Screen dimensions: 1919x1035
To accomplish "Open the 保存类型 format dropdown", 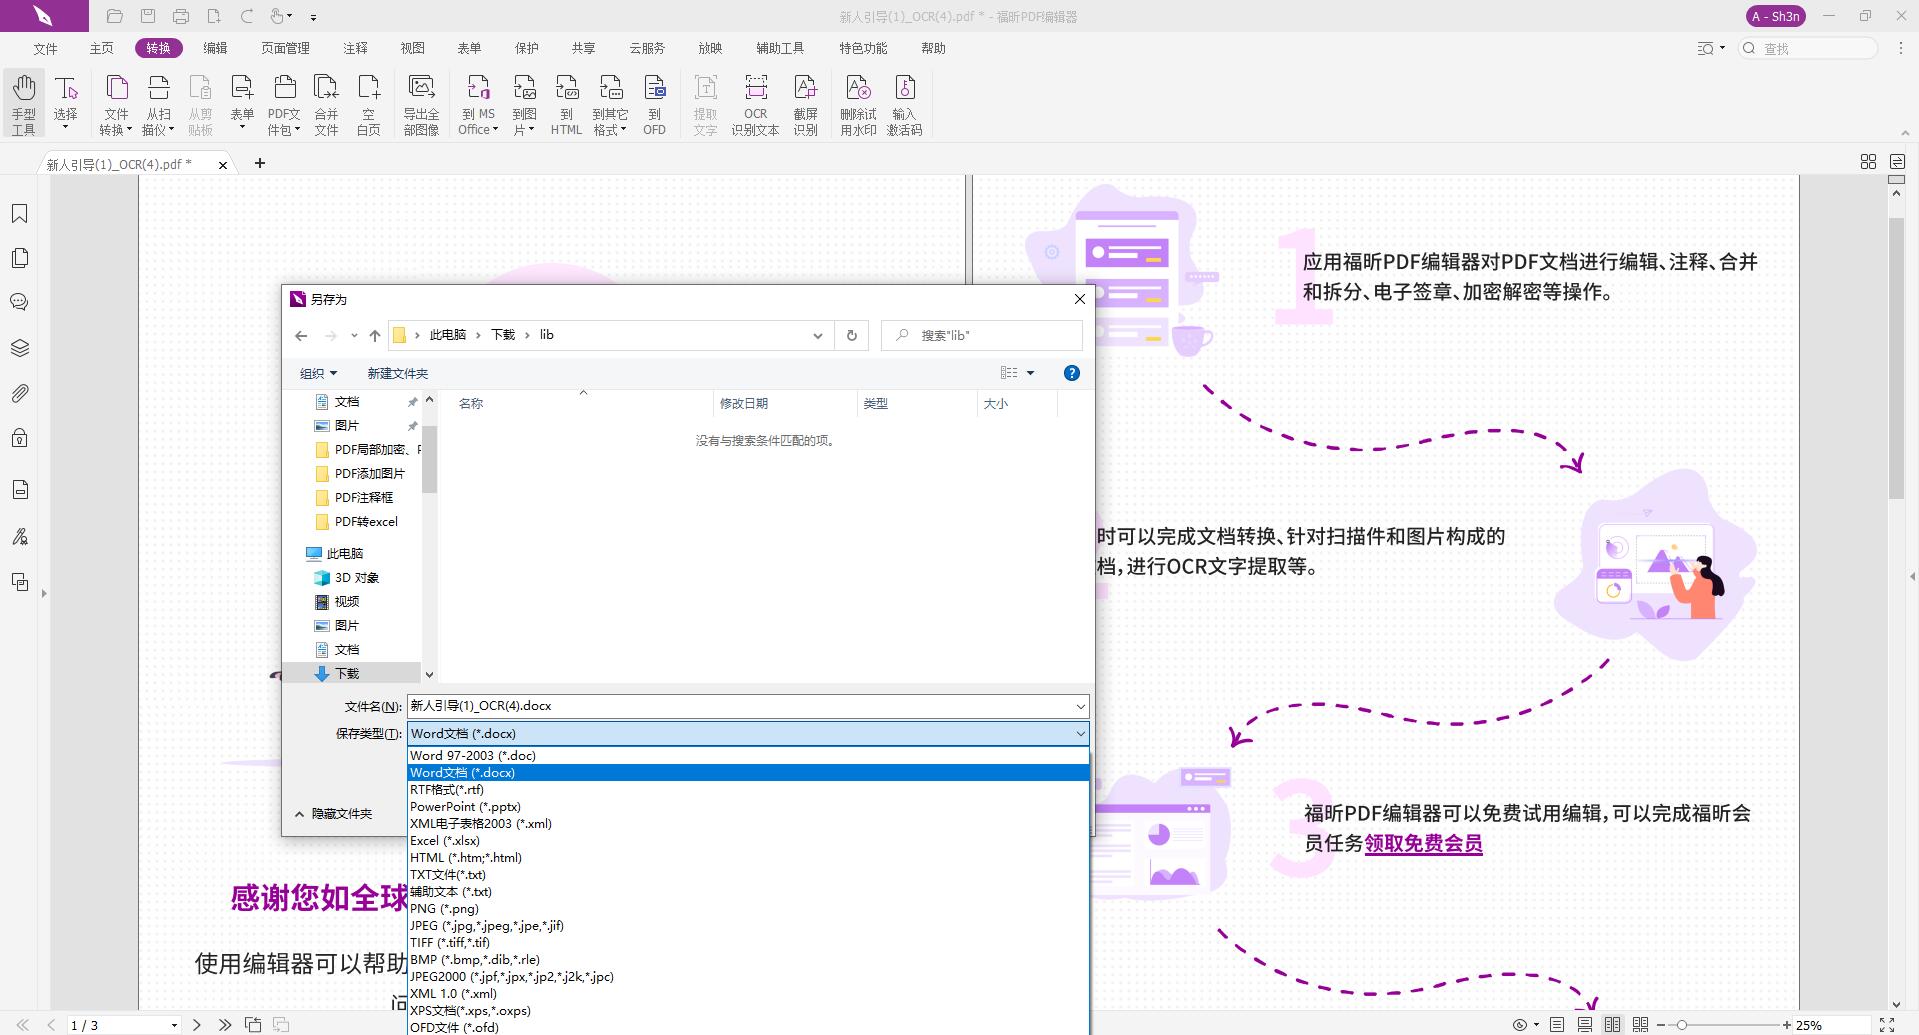I will [1079, 733].
